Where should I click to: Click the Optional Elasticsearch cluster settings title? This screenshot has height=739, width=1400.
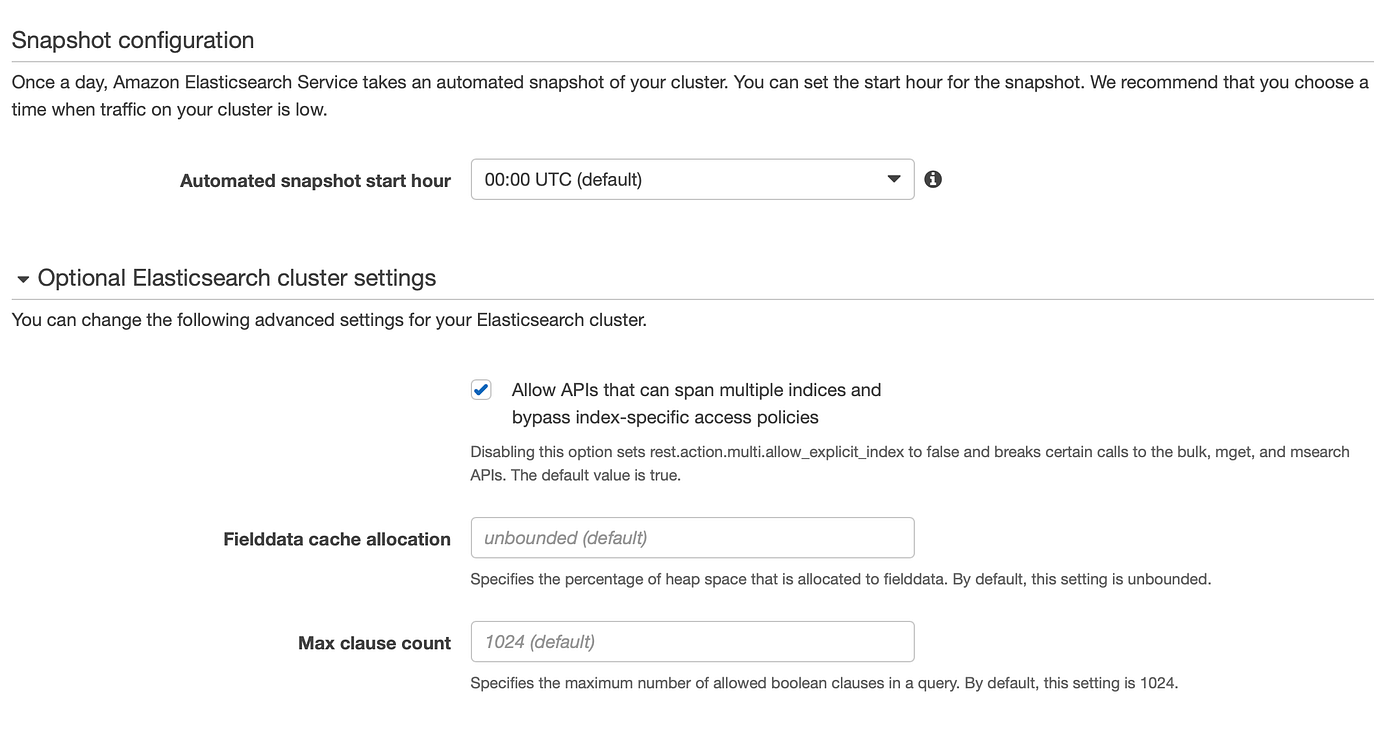point(236,278)
